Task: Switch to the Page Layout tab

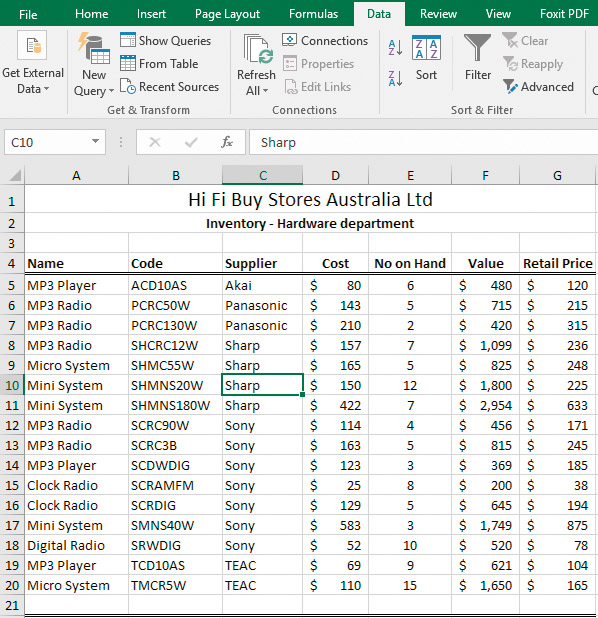Action: pos(227,14)
